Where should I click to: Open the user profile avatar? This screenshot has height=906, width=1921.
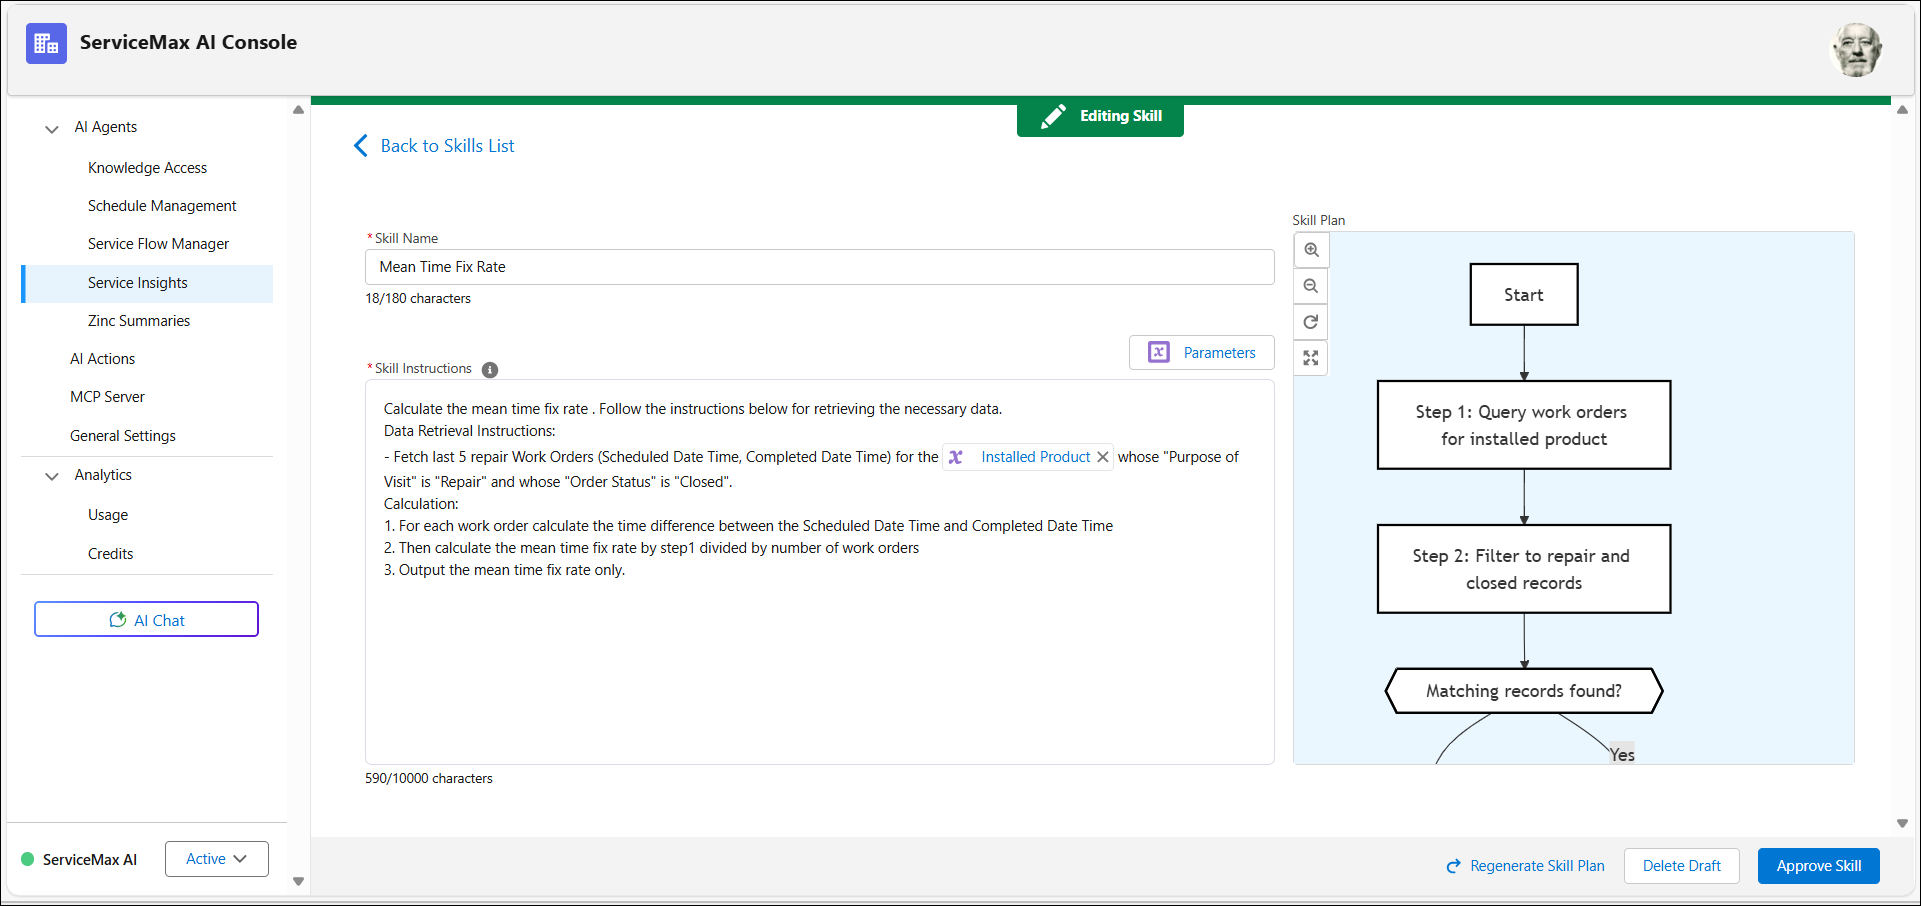point(1856,49)
